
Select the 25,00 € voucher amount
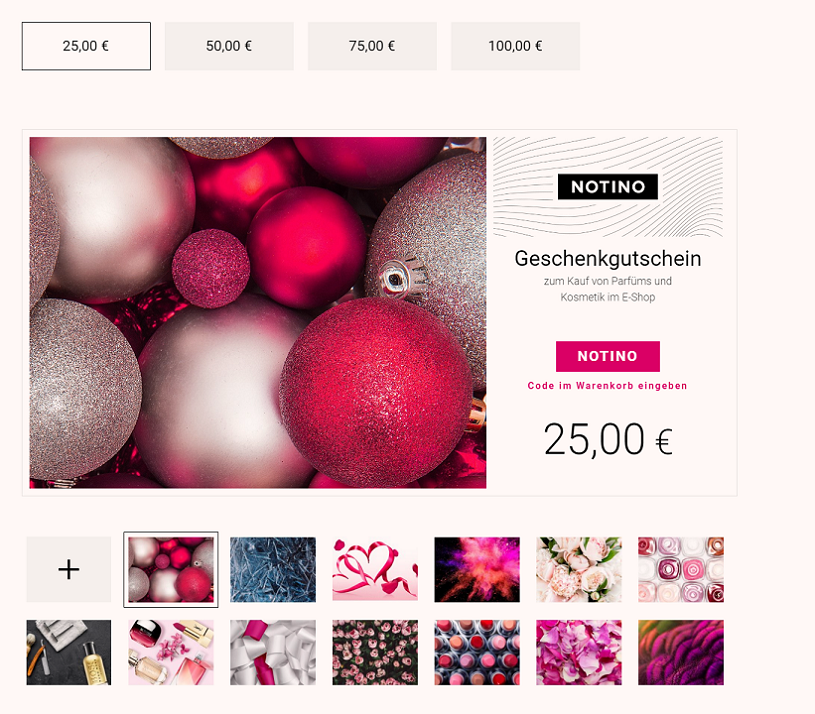click(x=86, y=46)
